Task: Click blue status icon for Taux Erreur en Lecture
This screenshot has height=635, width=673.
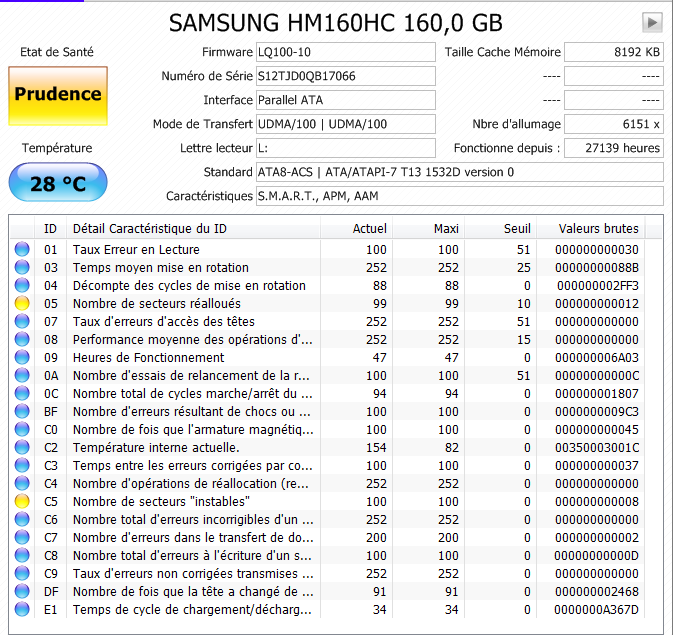Action: (22, 249)
